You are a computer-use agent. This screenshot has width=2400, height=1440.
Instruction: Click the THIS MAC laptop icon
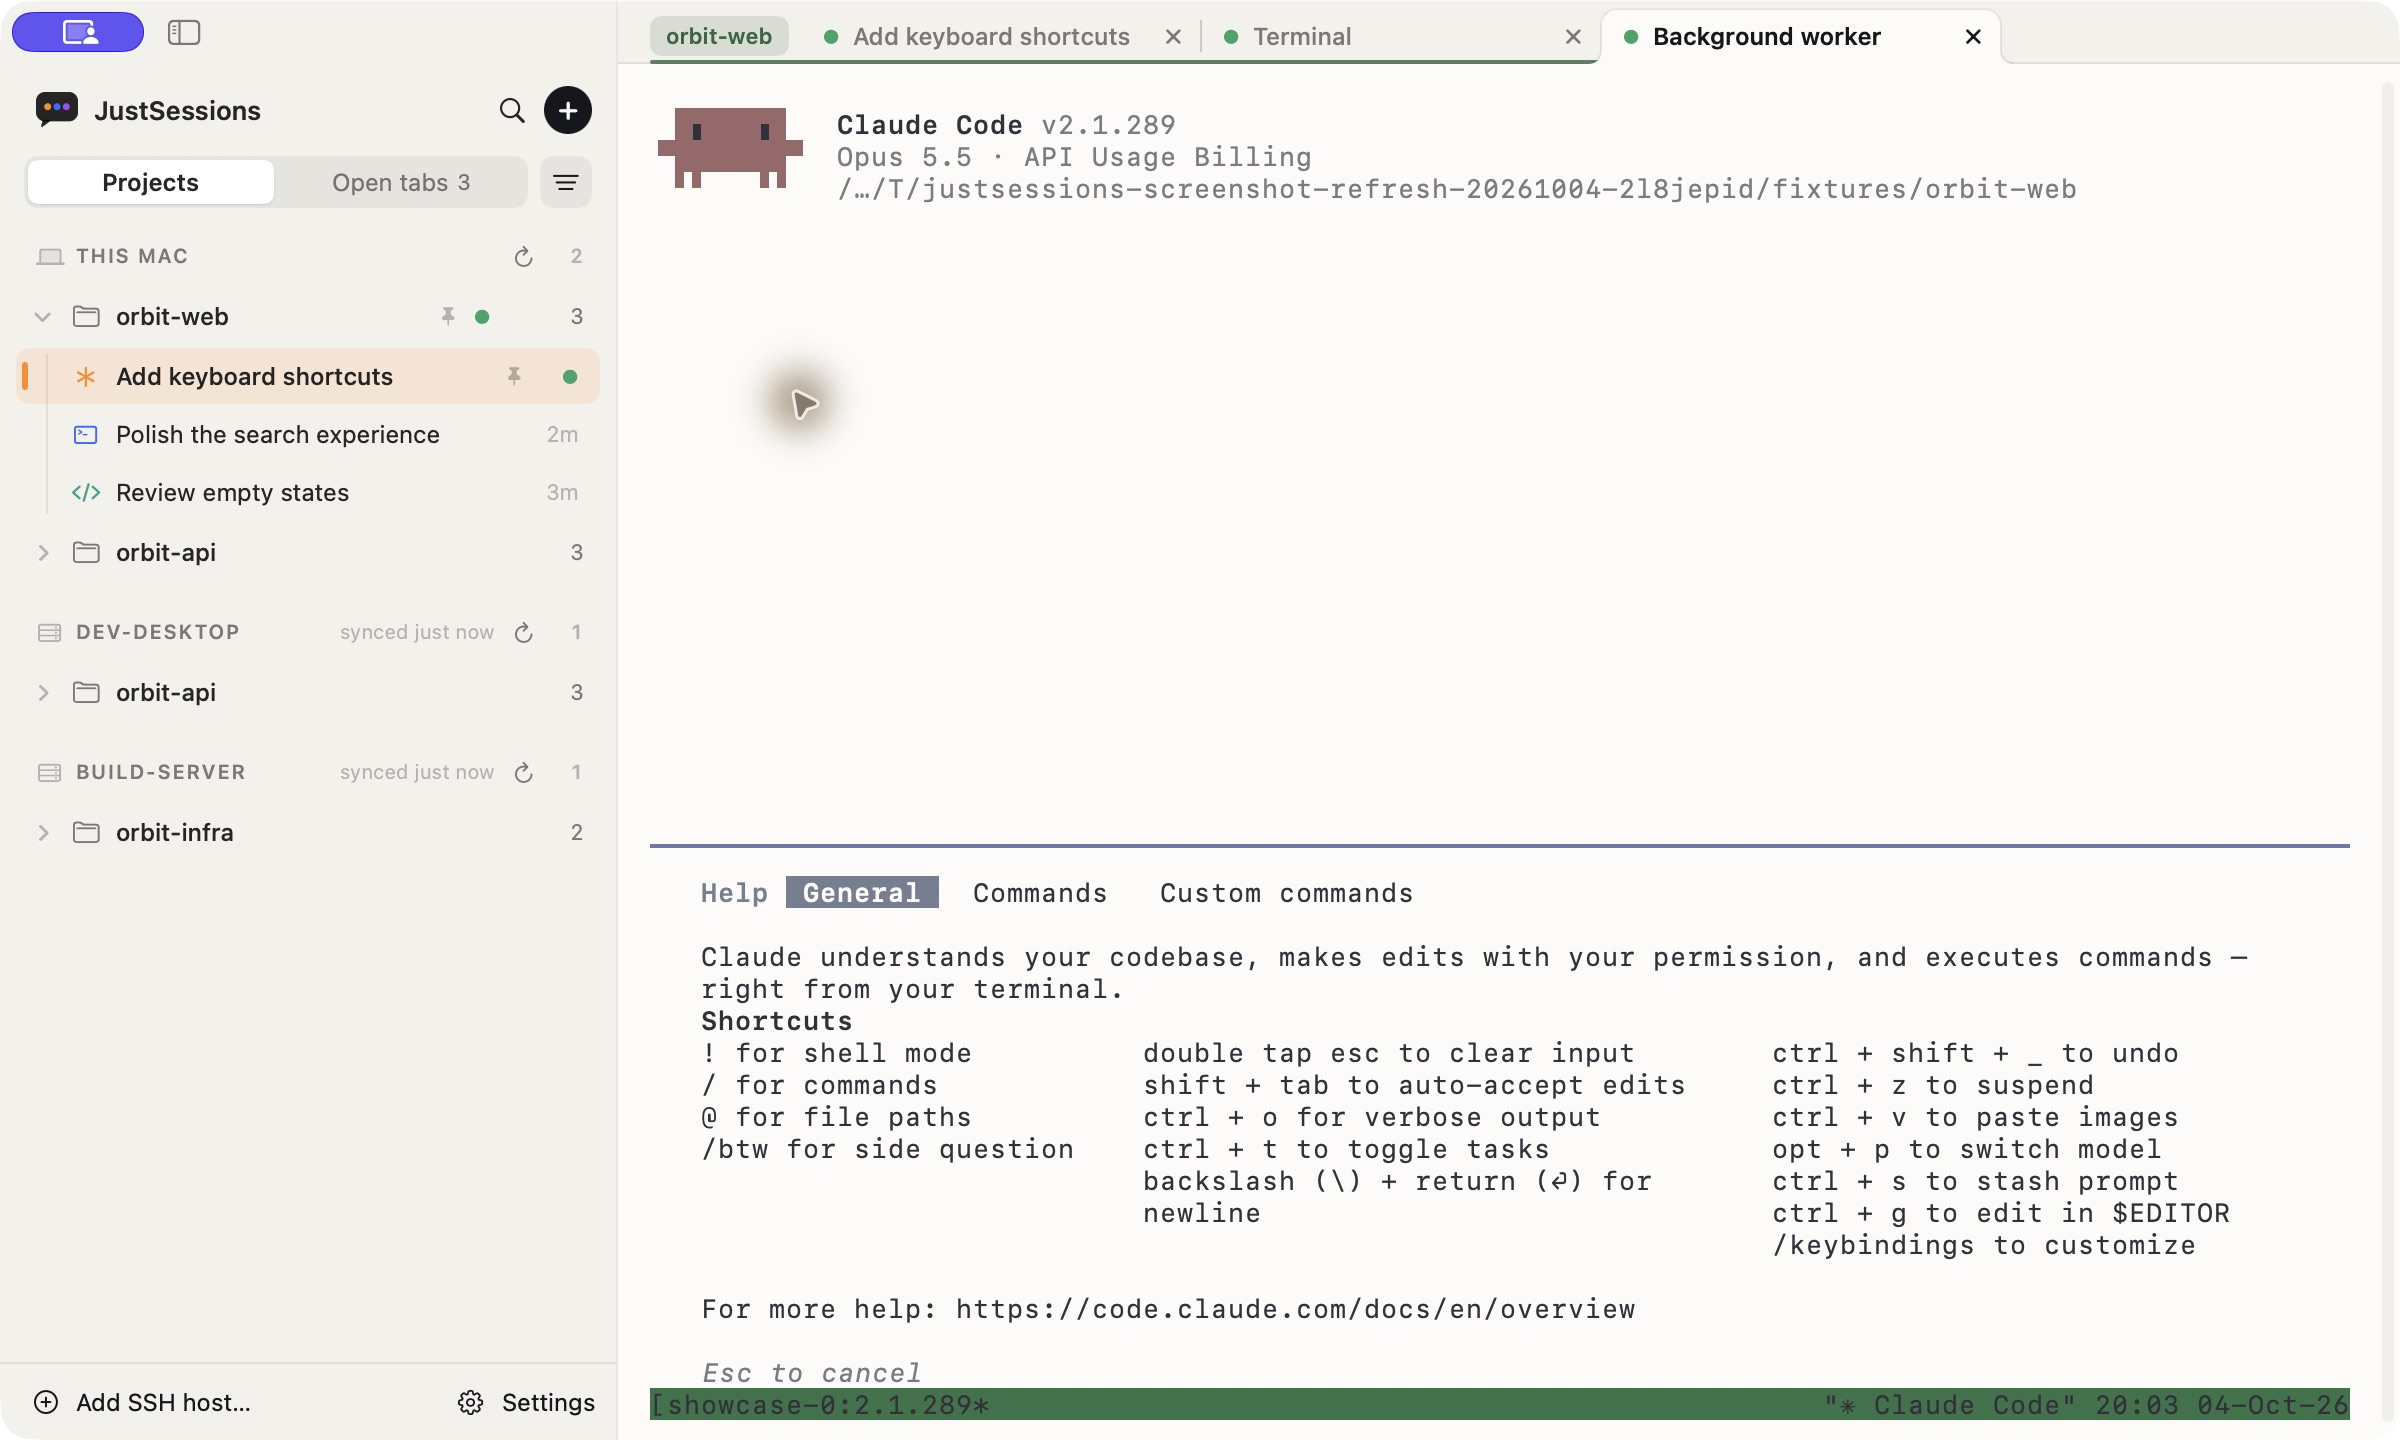click(50, 257)
